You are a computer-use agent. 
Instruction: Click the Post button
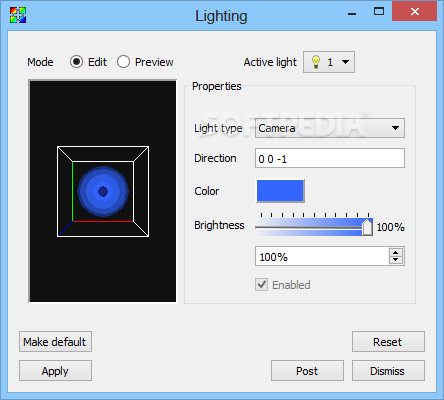307,371
